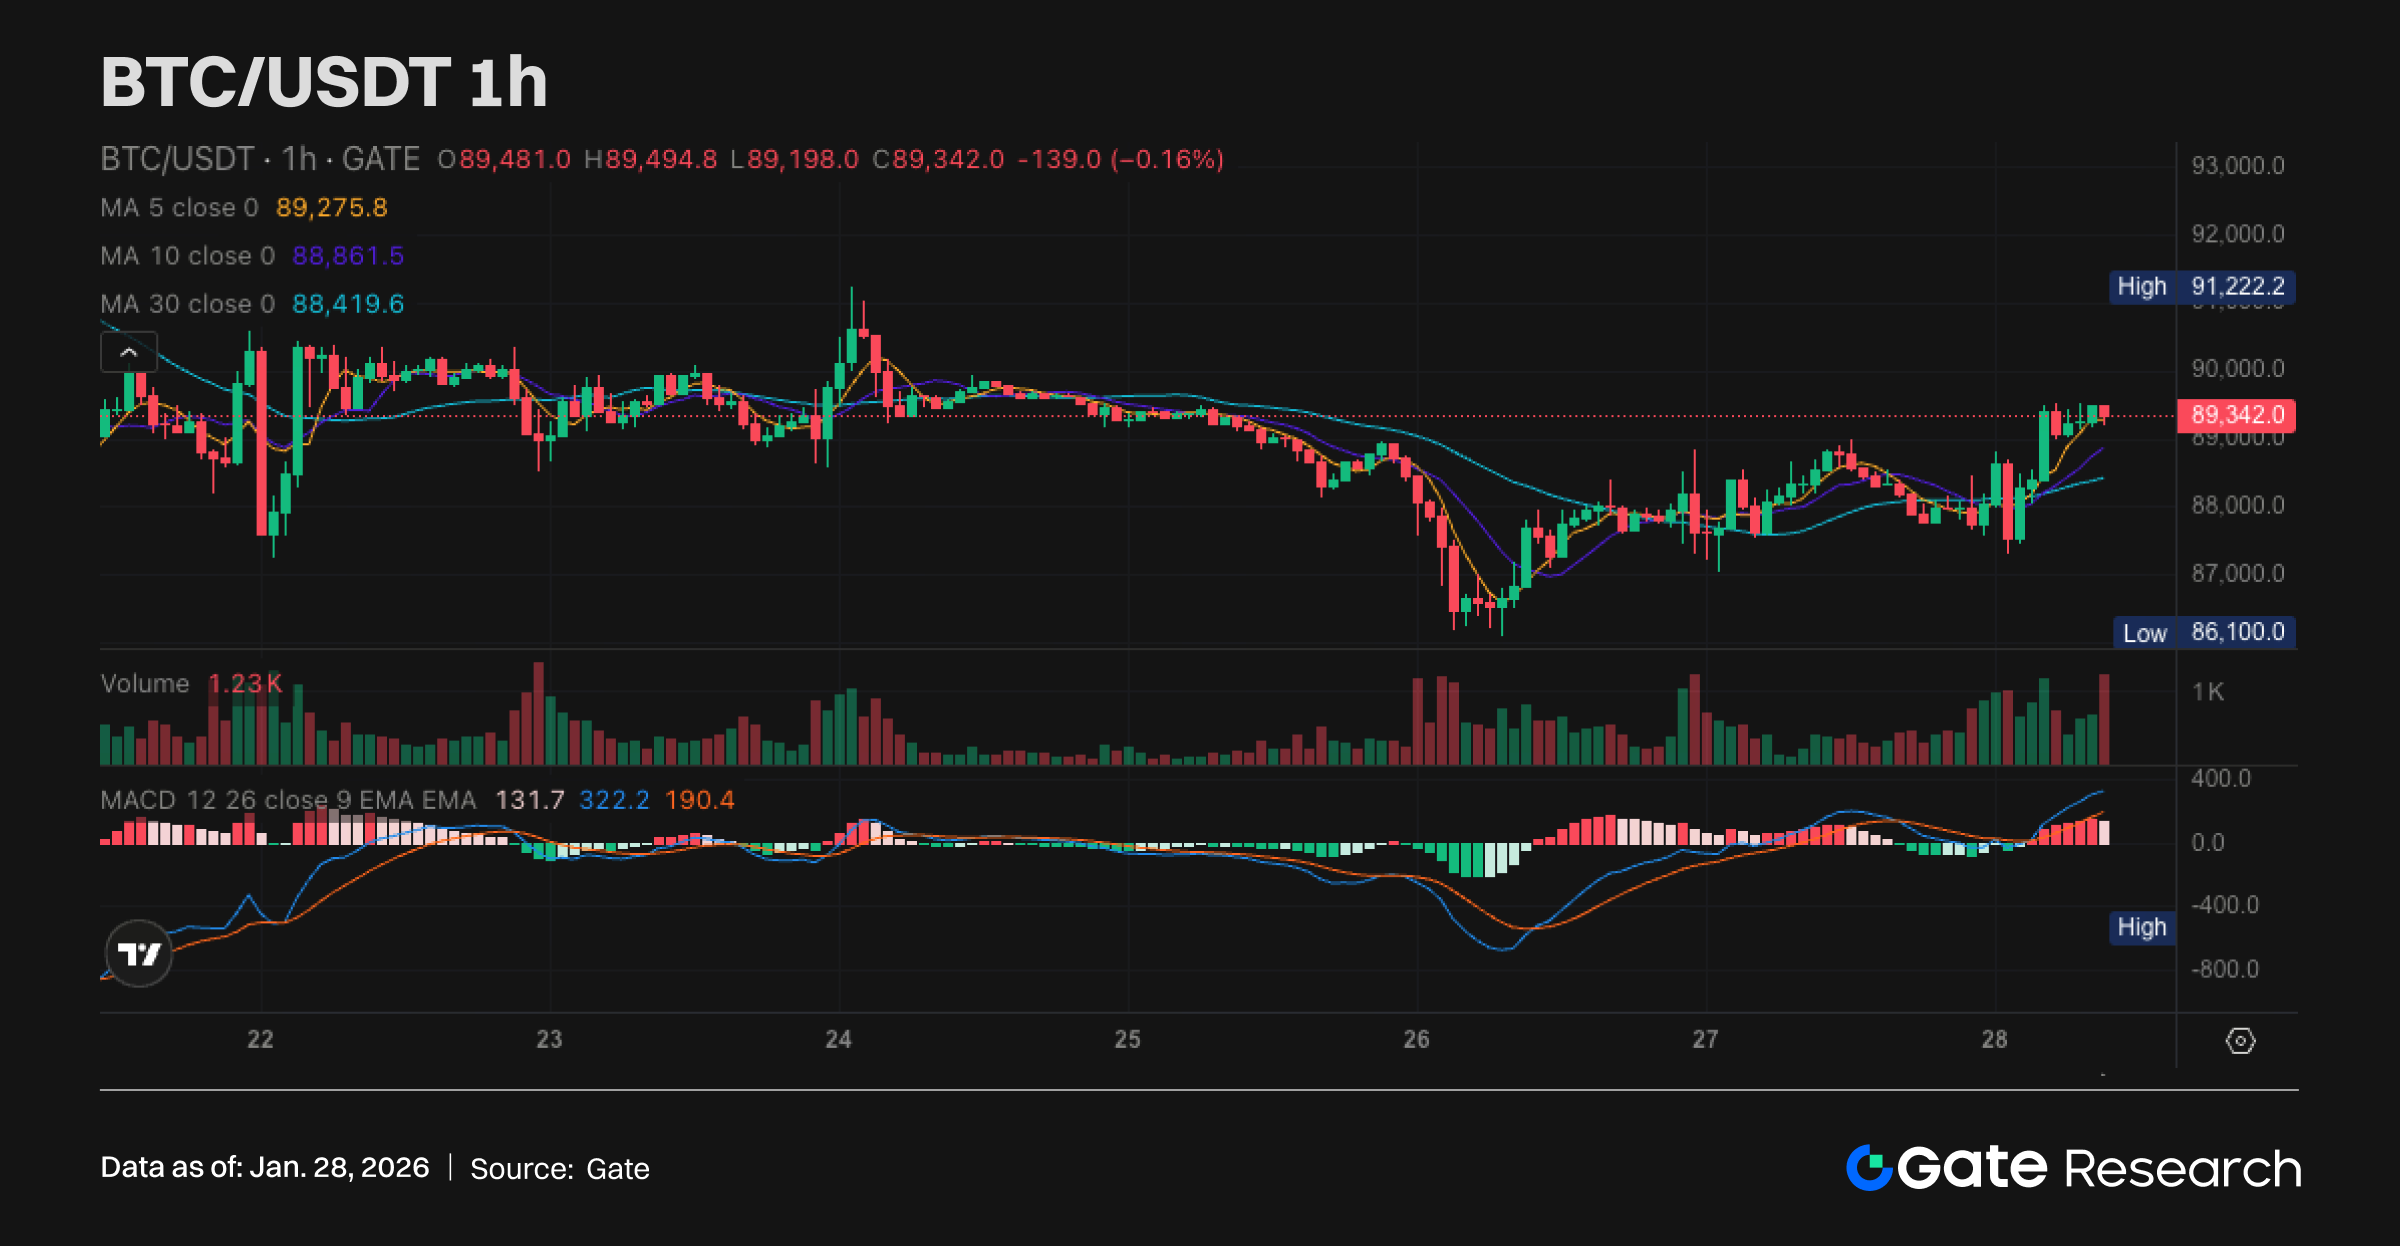This screenshot has width=2400, height=1246.
Task: Click date 22 on time axis
Action: pos(260,1039)
